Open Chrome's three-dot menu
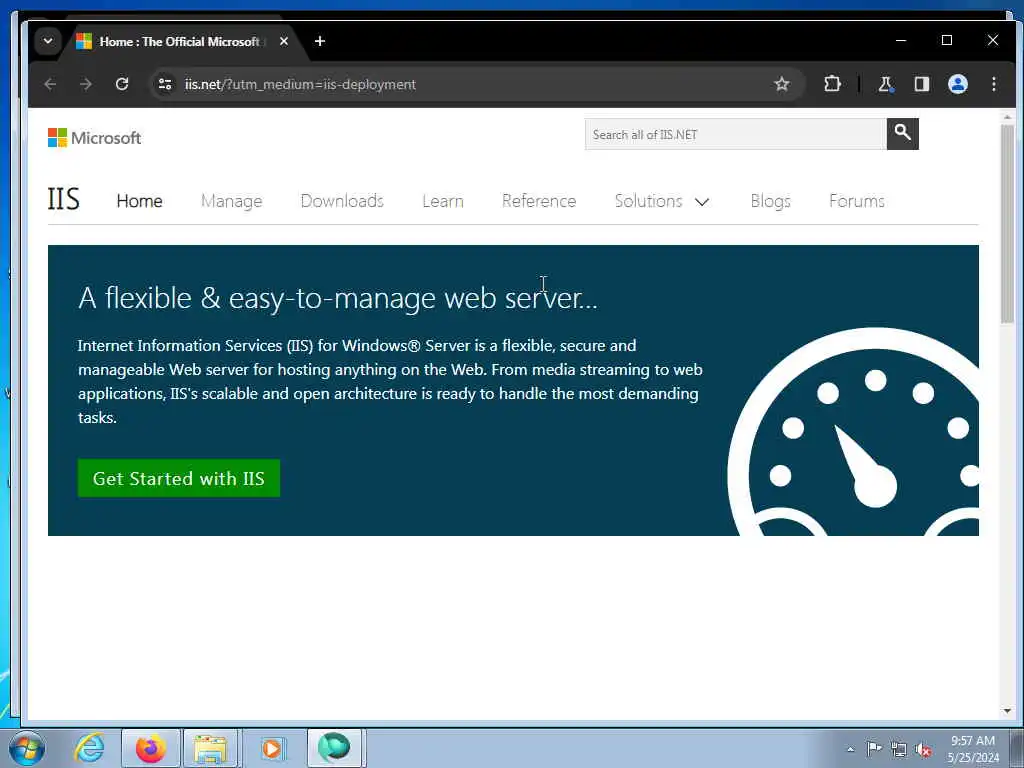Image resolution: width=1024 pixels, height=768 pixels. click(993, 84)
